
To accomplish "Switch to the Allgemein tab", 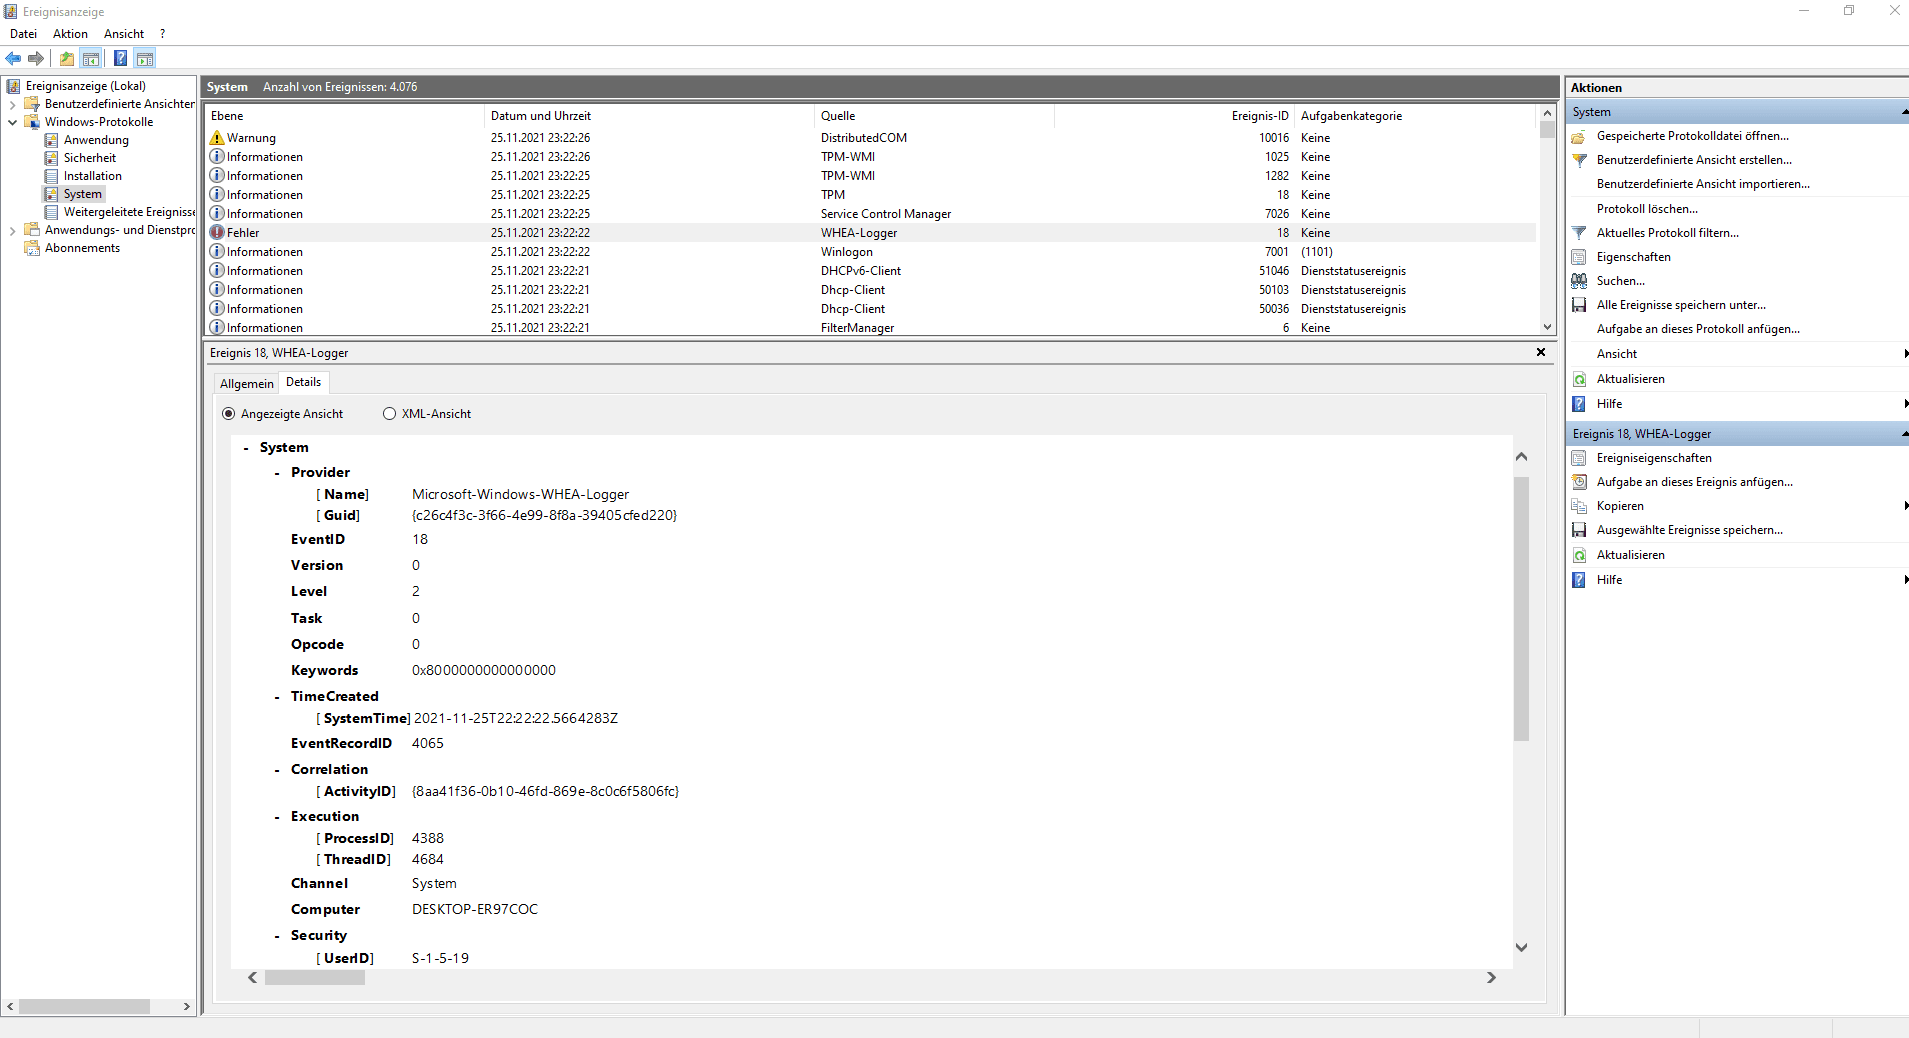I will pos(246,384).
